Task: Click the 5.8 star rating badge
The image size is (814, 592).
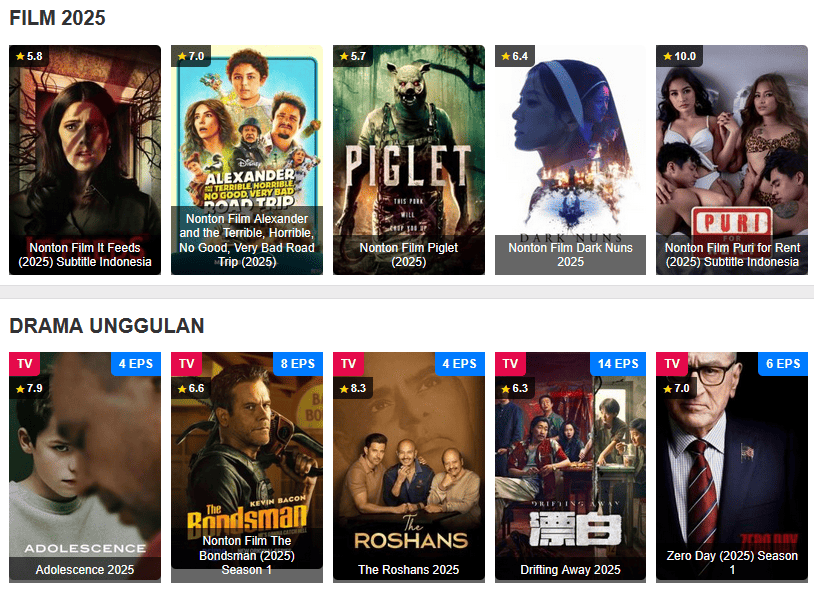Action: coord(29,56)
